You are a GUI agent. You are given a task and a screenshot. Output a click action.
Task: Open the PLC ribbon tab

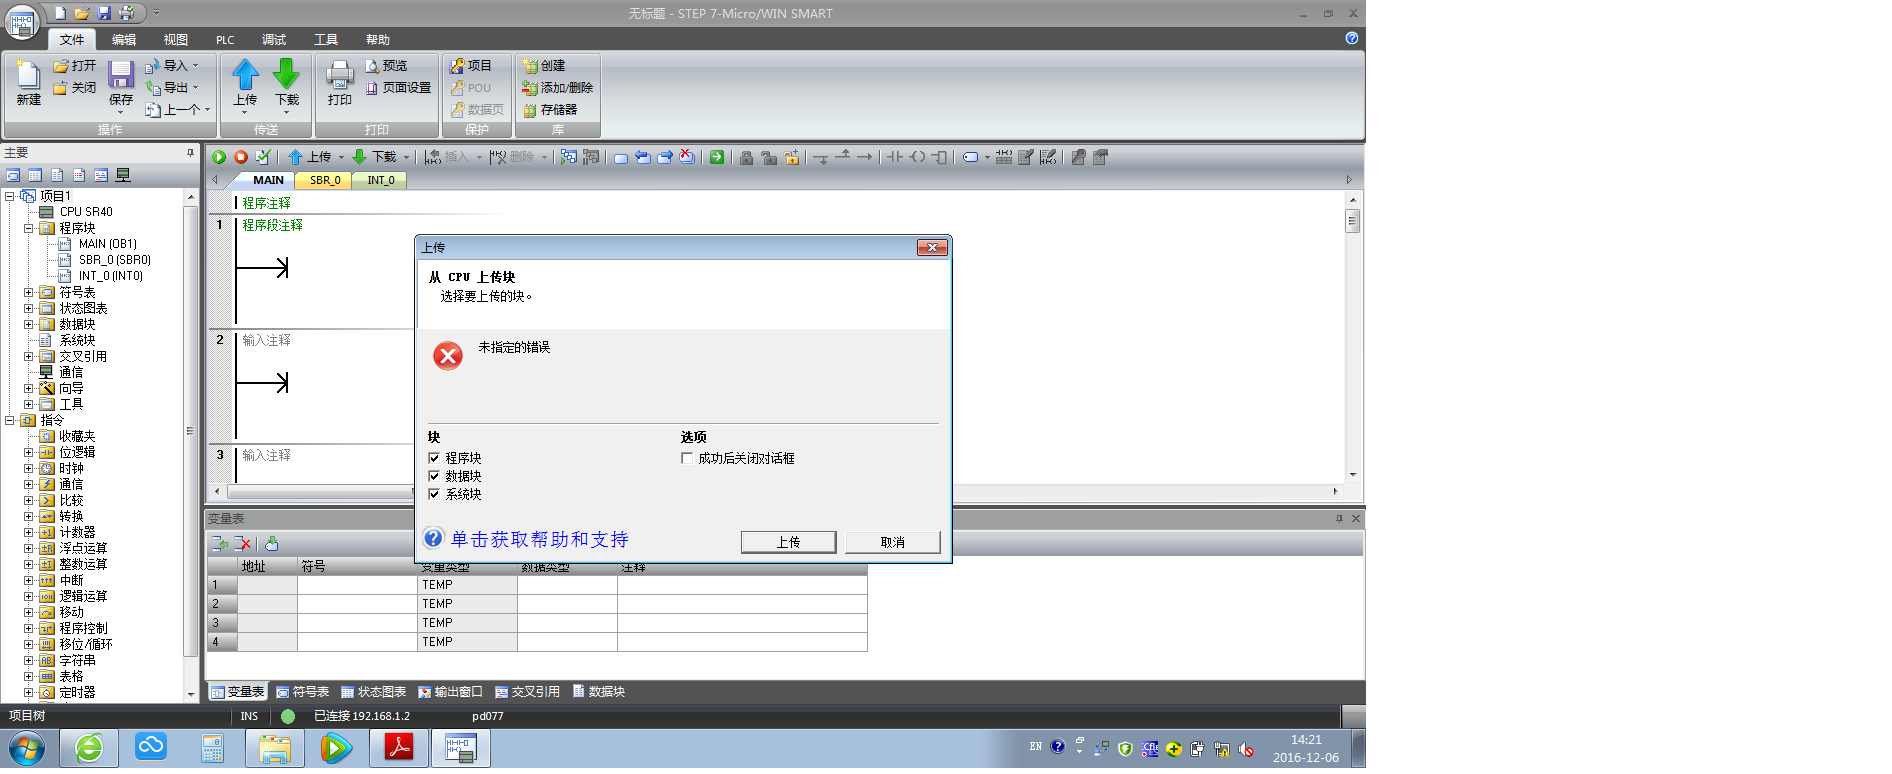pos(225,40)
